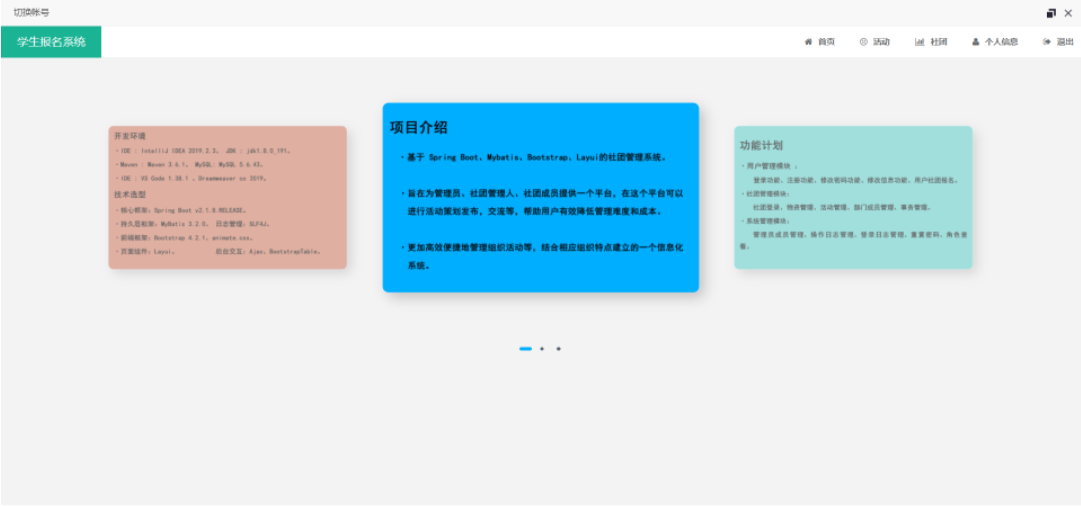1081x508 pixels.
Task: Click 持久层框架 MyBatis 3.2.0 line
Action: [x=193, y=224]
